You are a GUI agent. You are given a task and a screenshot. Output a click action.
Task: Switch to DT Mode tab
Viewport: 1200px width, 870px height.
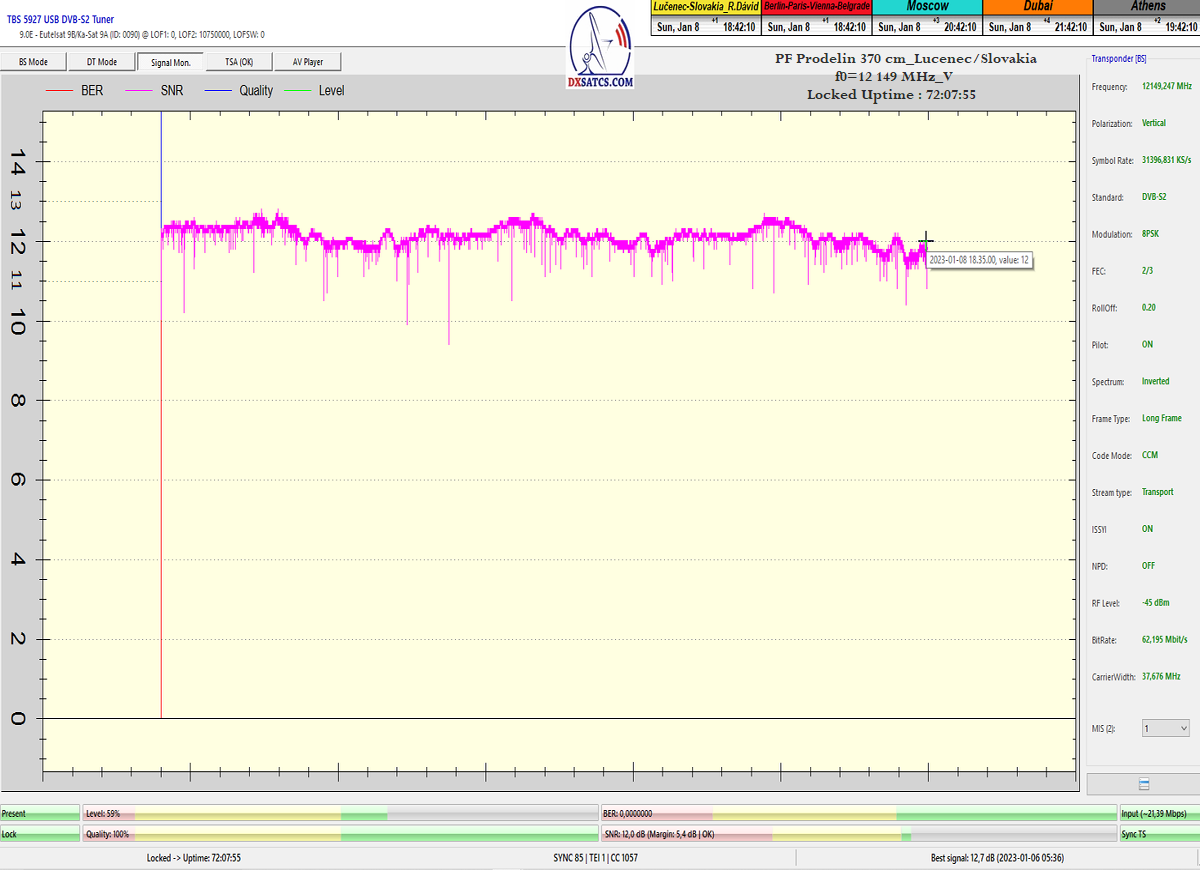click(x=101, y=62)
